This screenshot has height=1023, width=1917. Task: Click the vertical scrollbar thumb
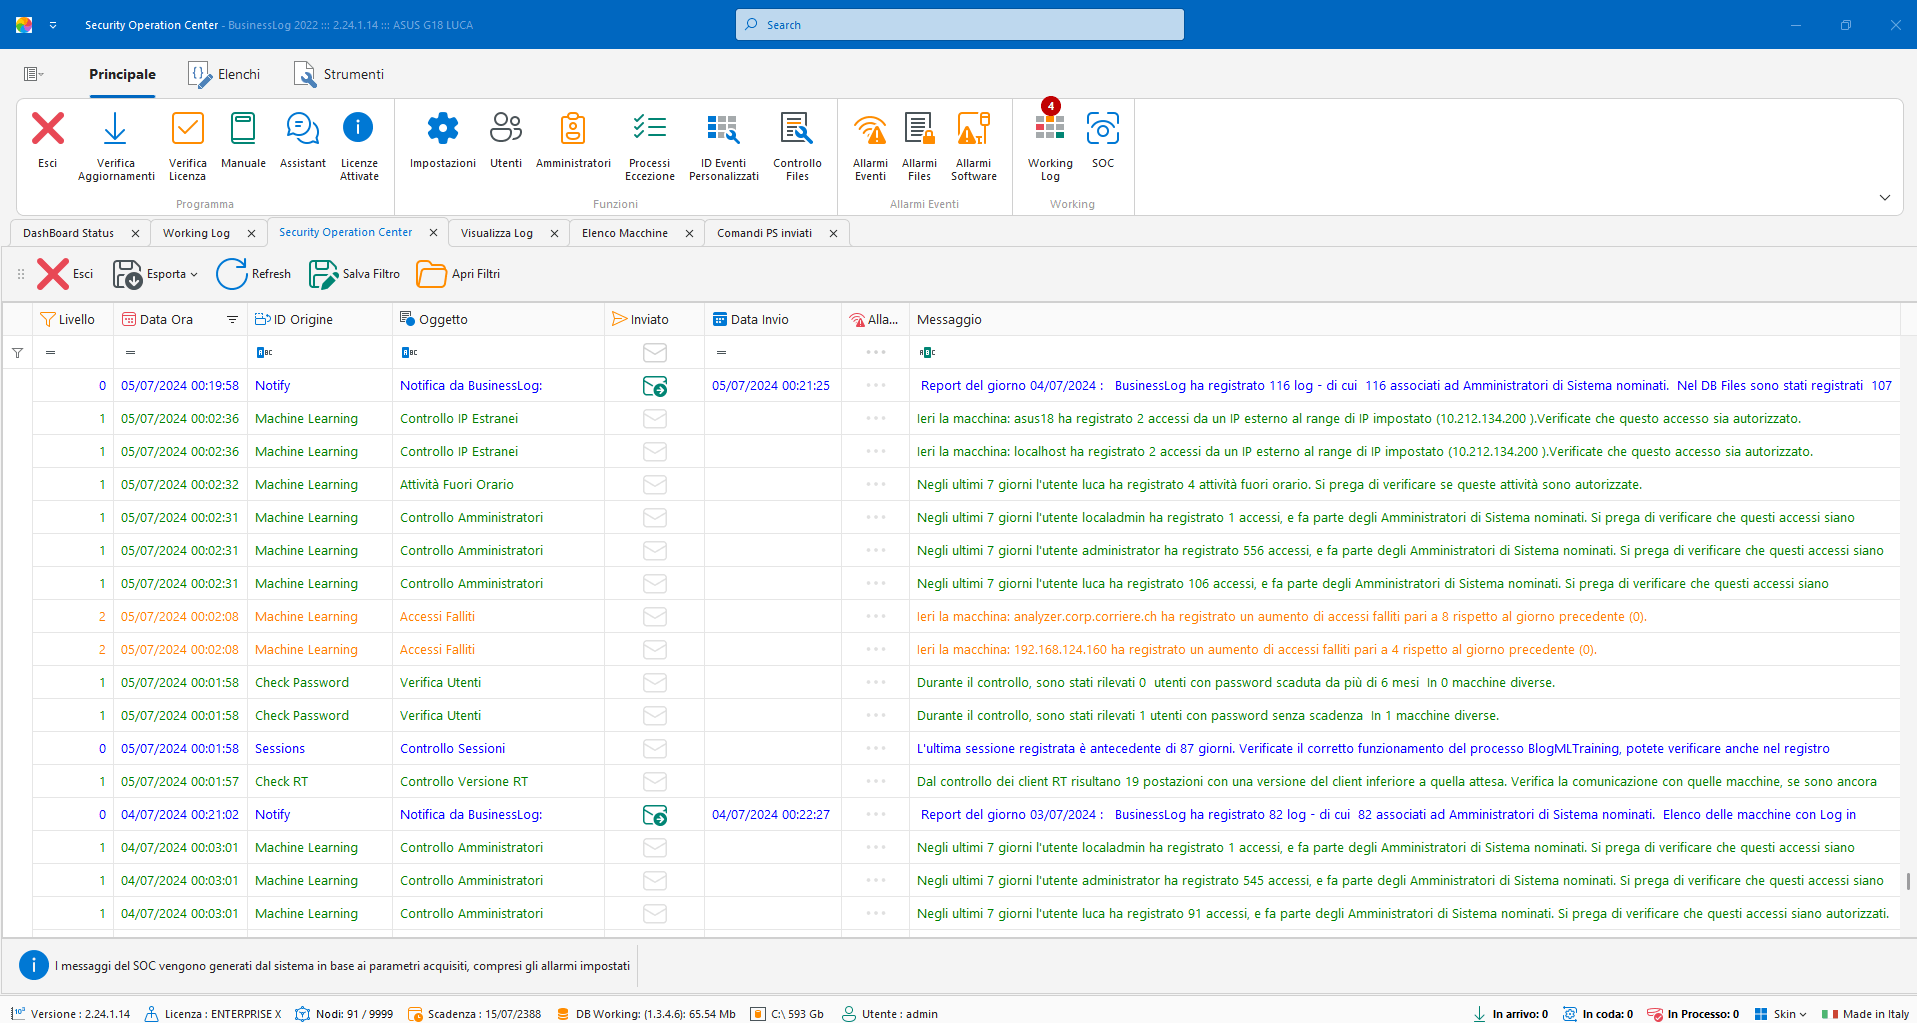click(1908, 881)
